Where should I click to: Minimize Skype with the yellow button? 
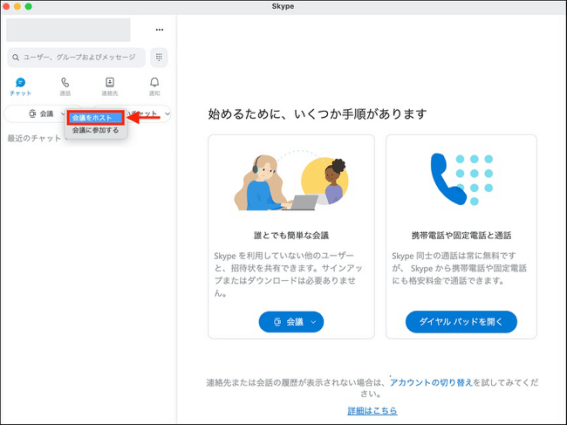click(17, 7)
